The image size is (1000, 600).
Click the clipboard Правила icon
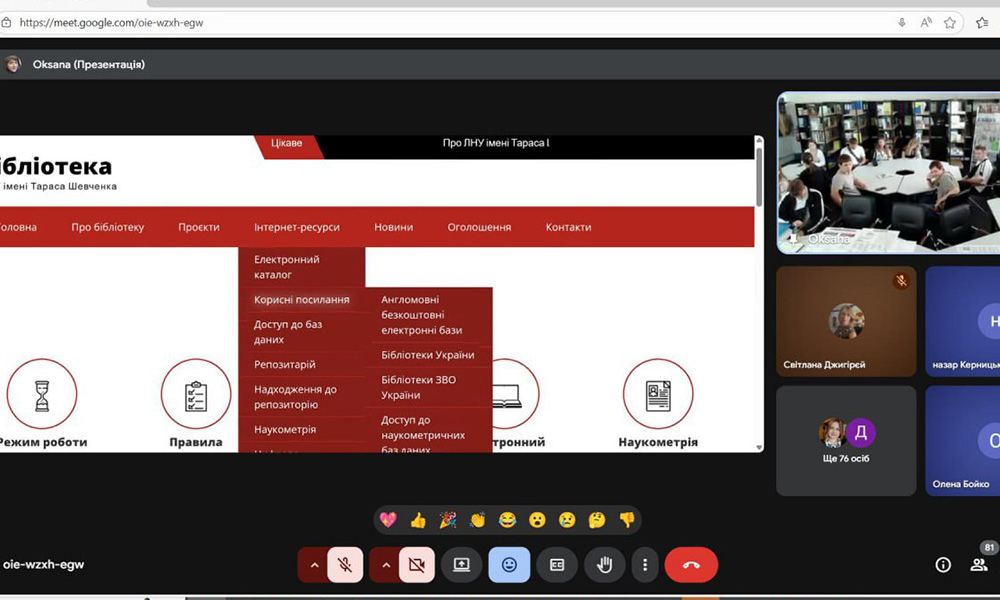click(x=196, y=394)
